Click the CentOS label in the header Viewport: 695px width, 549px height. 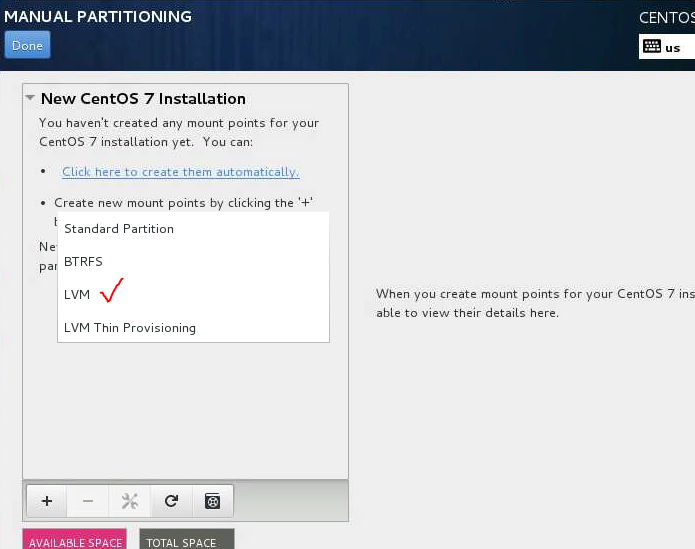(666, 18)
